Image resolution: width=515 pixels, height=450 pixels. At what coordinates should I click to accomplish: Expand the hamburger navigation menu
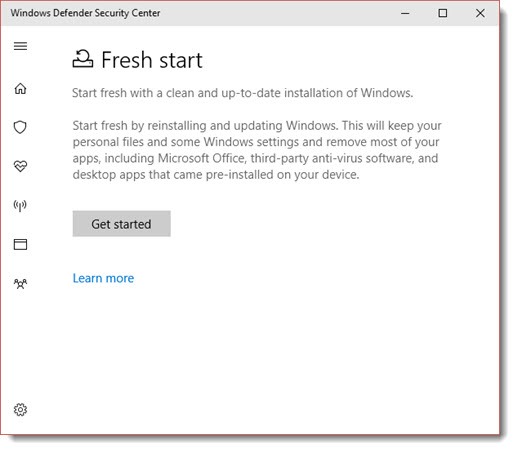20,46
